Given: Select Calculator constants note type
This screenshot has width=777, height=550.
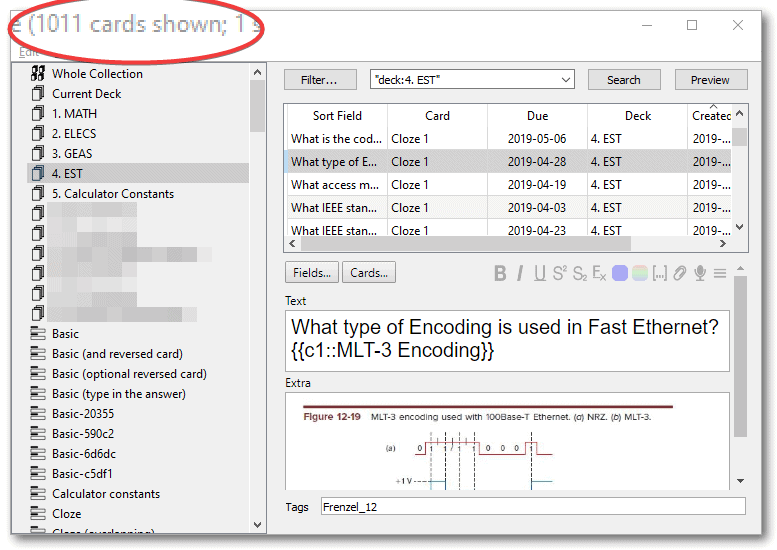Looking at the screenshot, I should point(106,494).
